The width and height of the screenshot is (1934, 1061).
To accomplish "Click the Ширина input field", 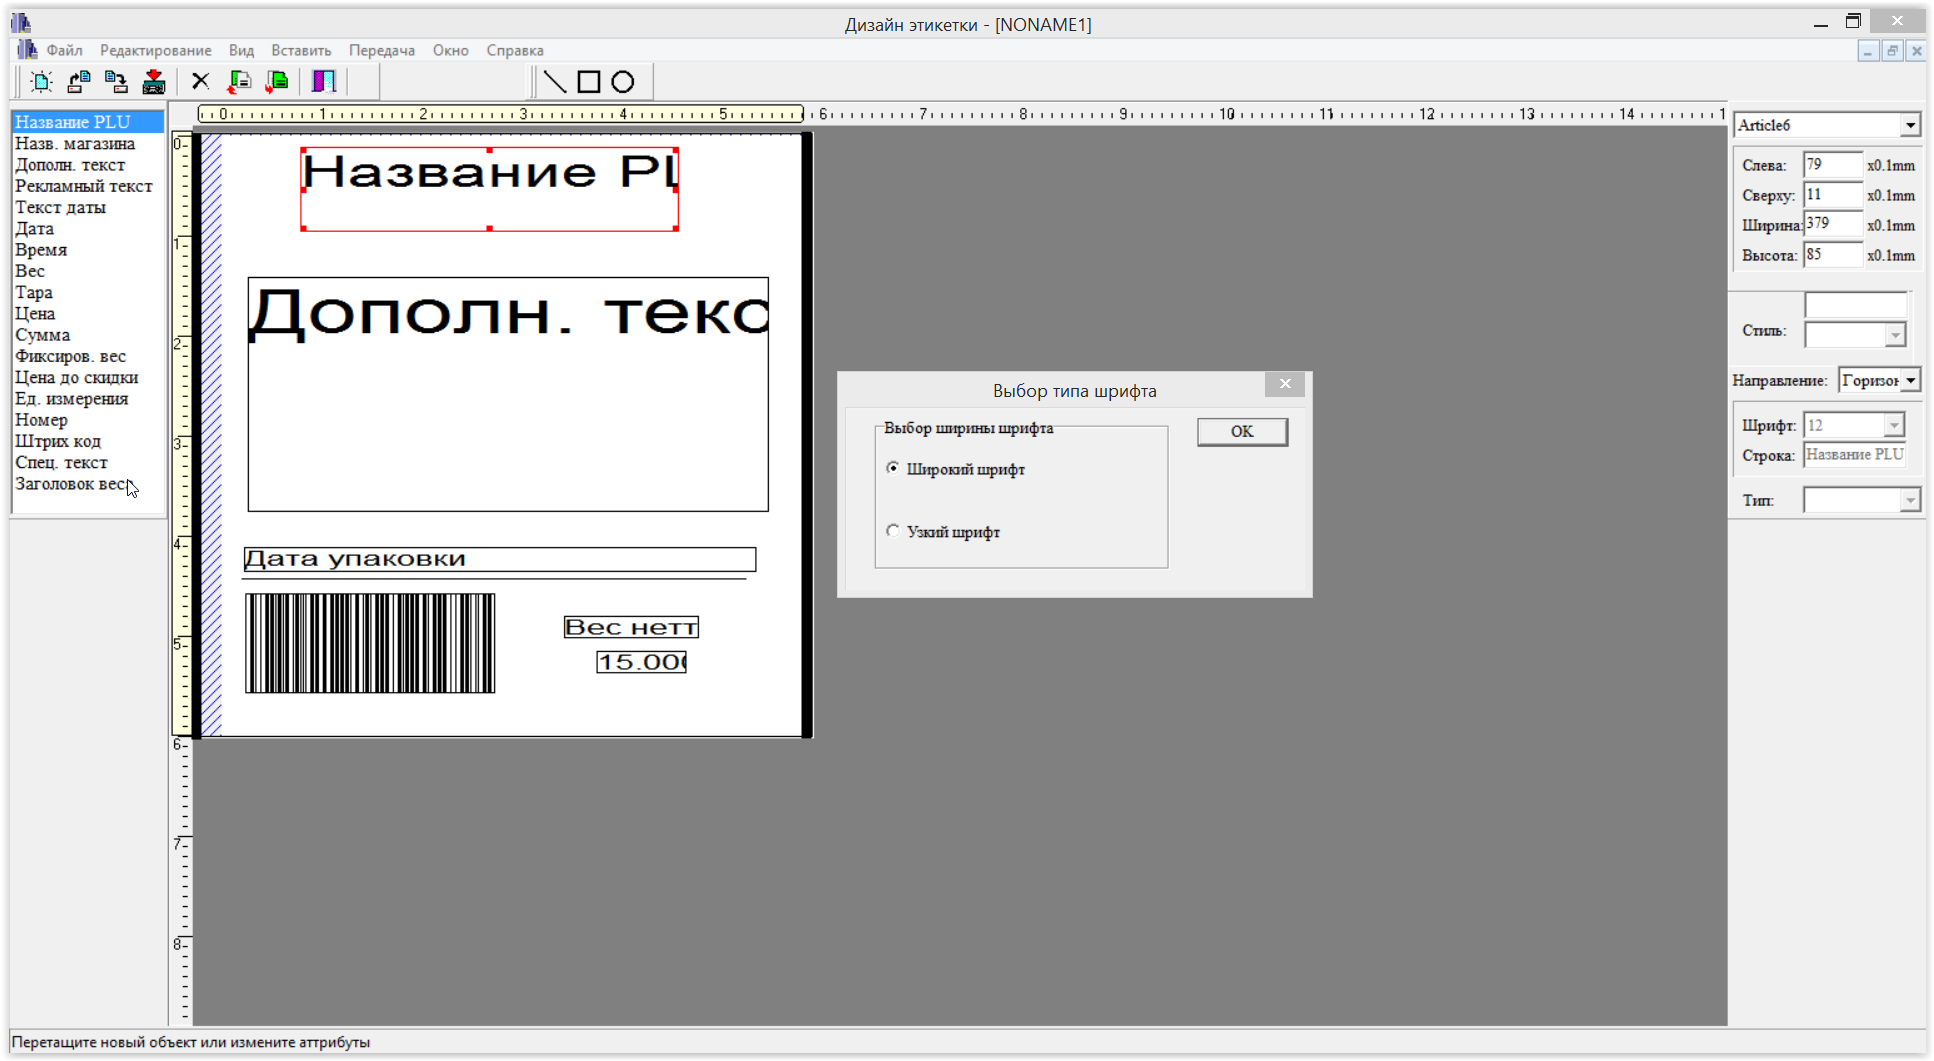I will pos(1832,225).
